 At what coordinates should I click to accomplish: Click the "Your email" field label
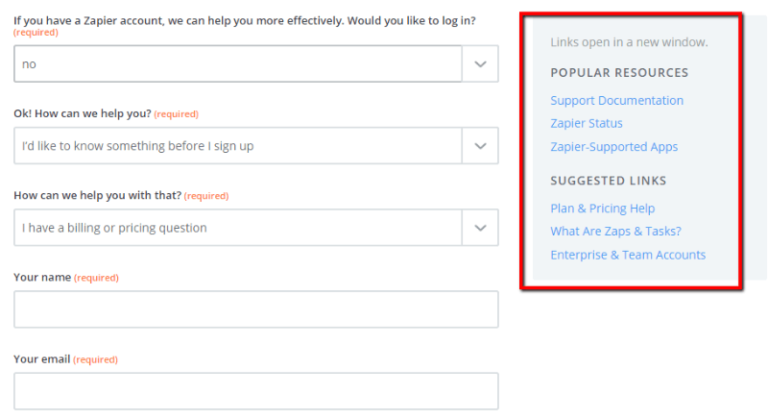42,359
